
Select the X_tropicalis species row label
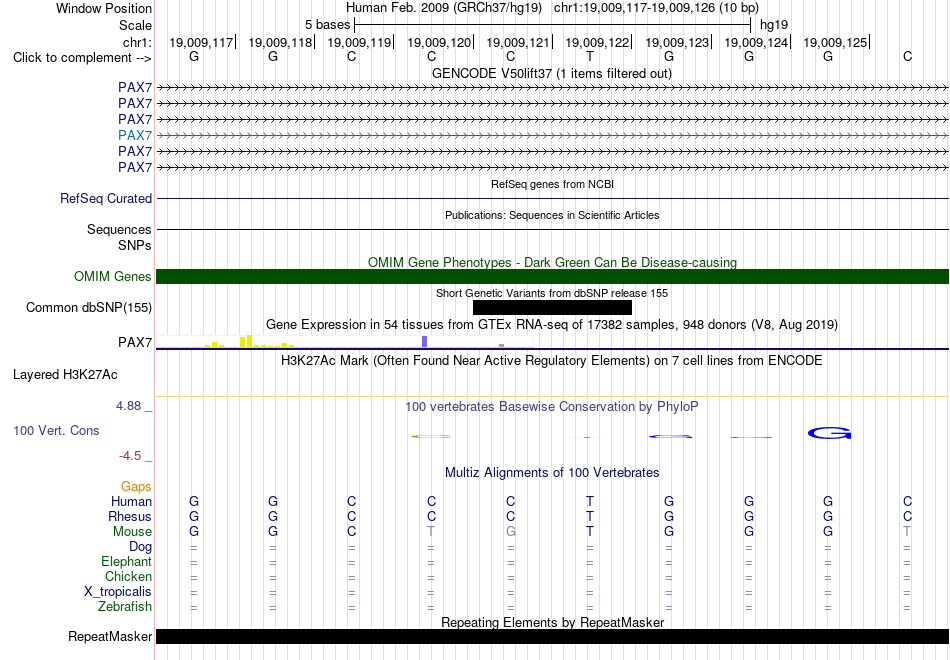(x=118, y=592)
